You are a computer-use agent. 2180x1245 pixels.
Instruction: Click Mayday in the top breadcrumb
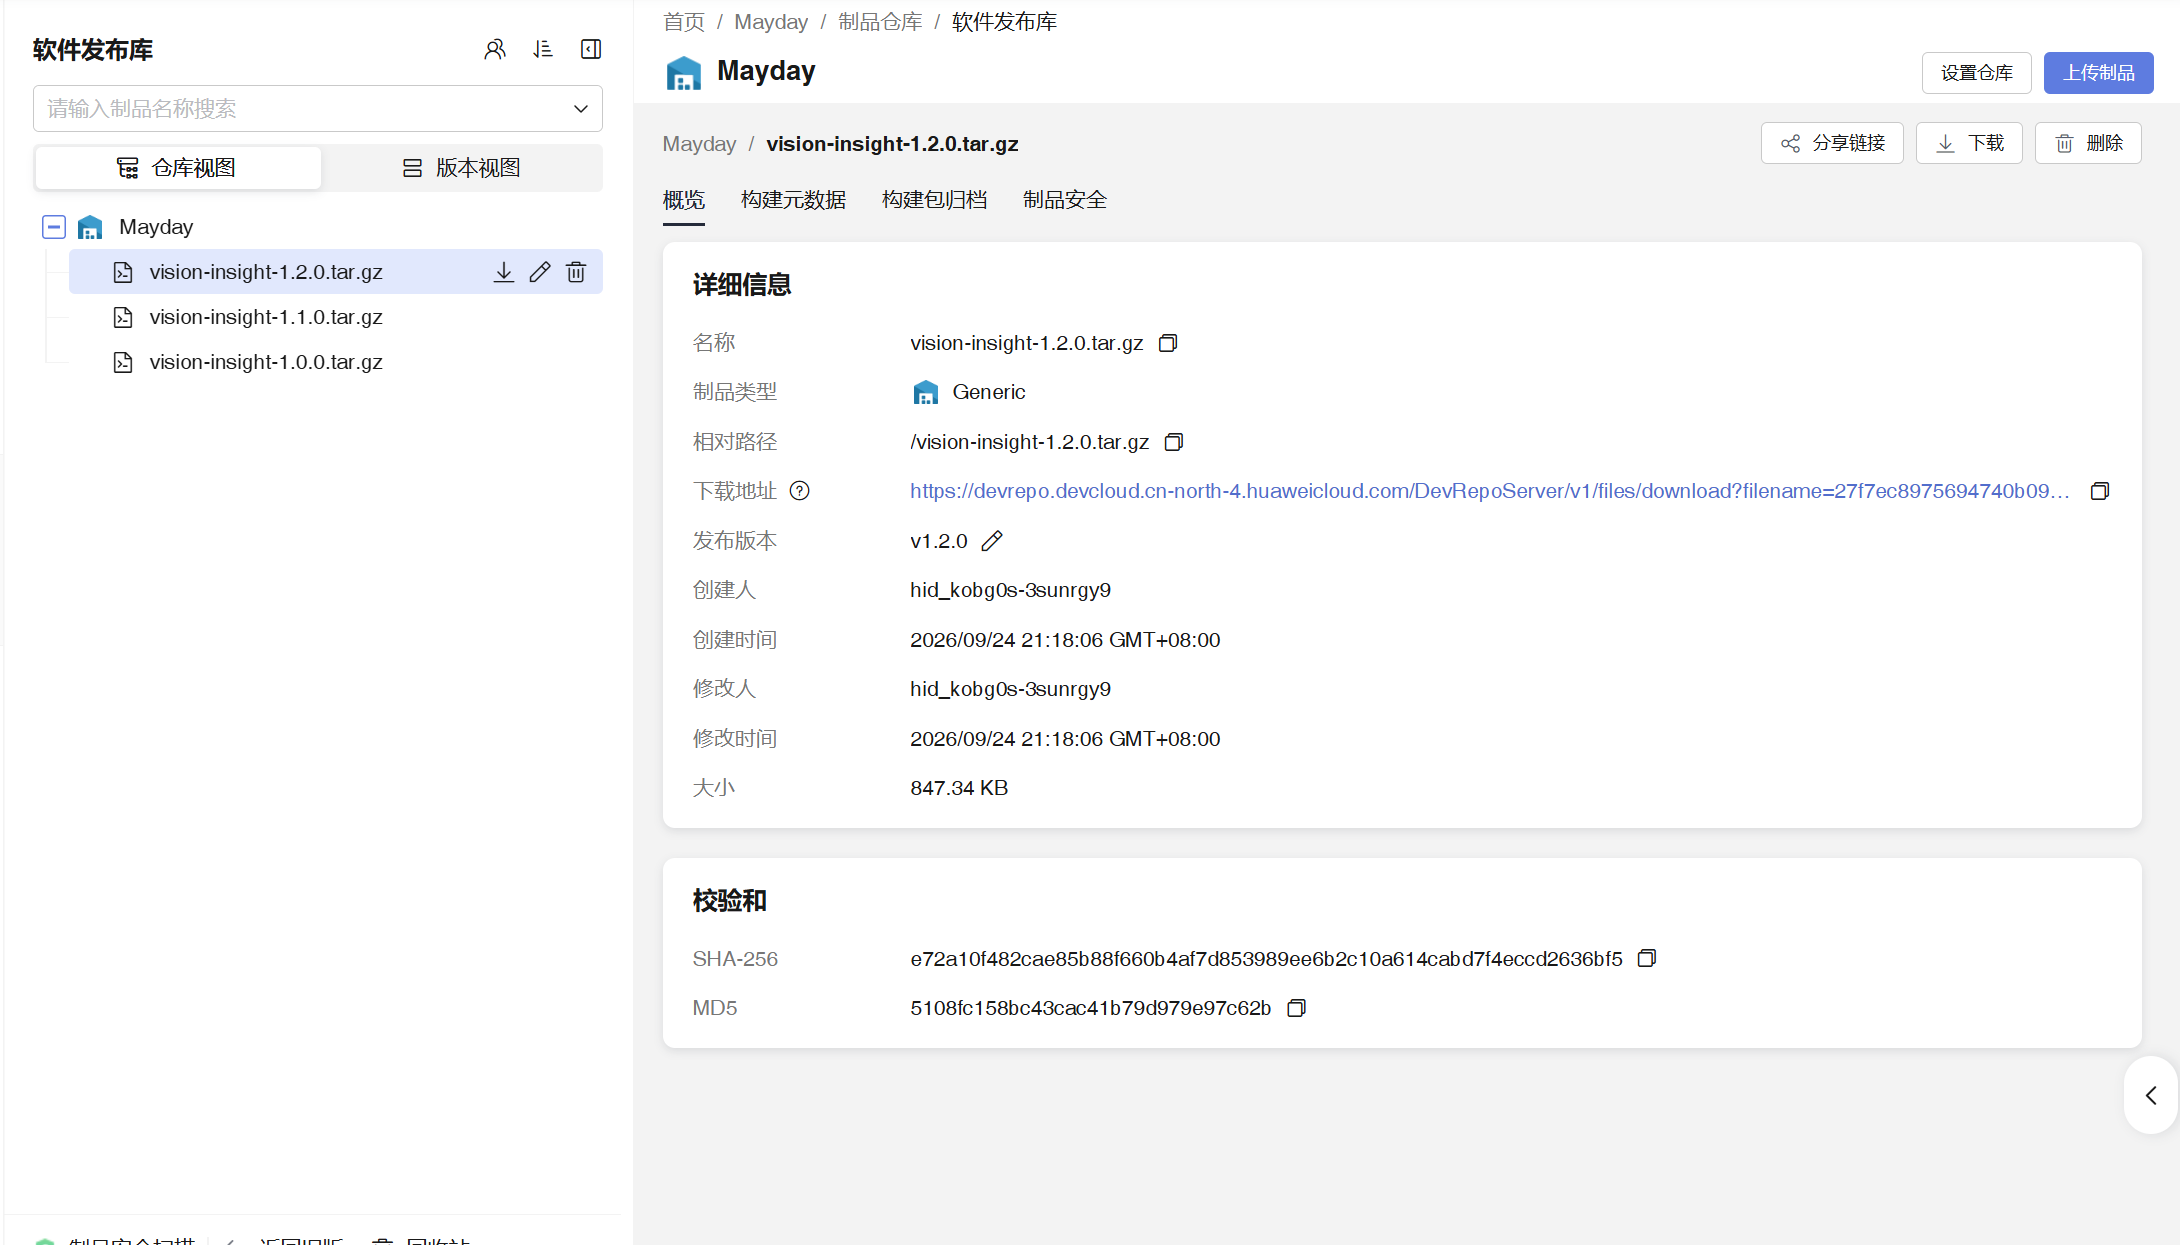[771, 22]
